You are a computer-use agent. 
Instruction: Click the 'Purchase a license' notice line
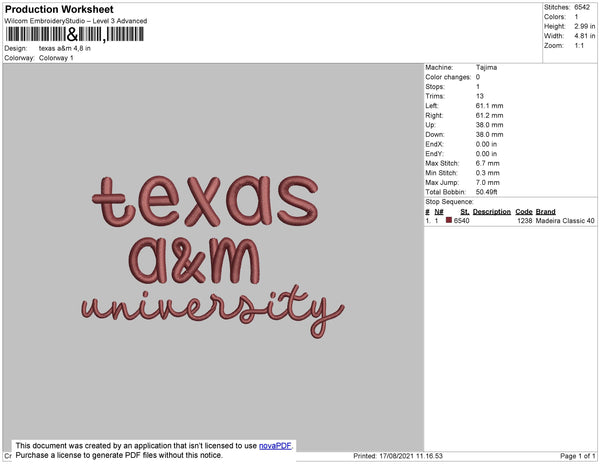pyautogui.click(x=119, y=455)
